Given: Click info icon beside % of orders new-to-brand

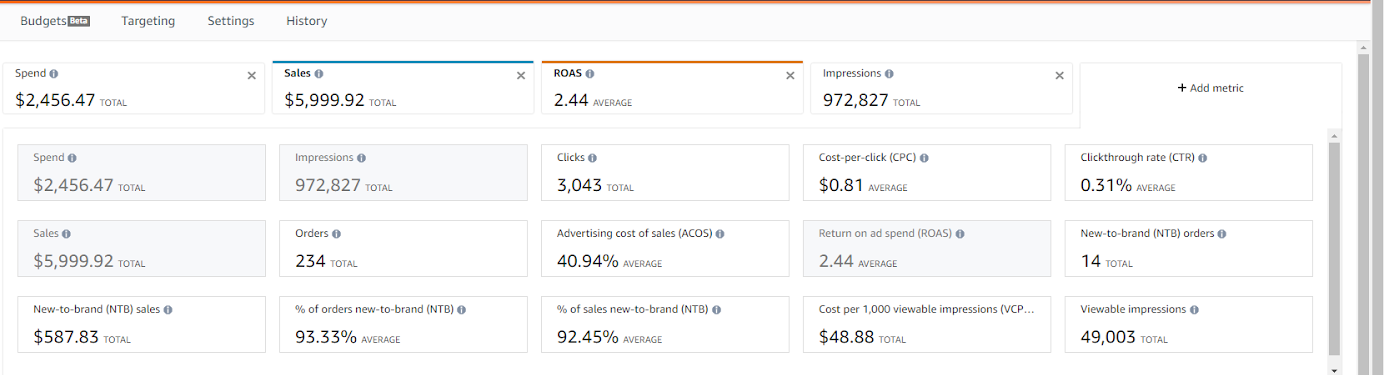Looking at the screenshot, I should 461,310.
